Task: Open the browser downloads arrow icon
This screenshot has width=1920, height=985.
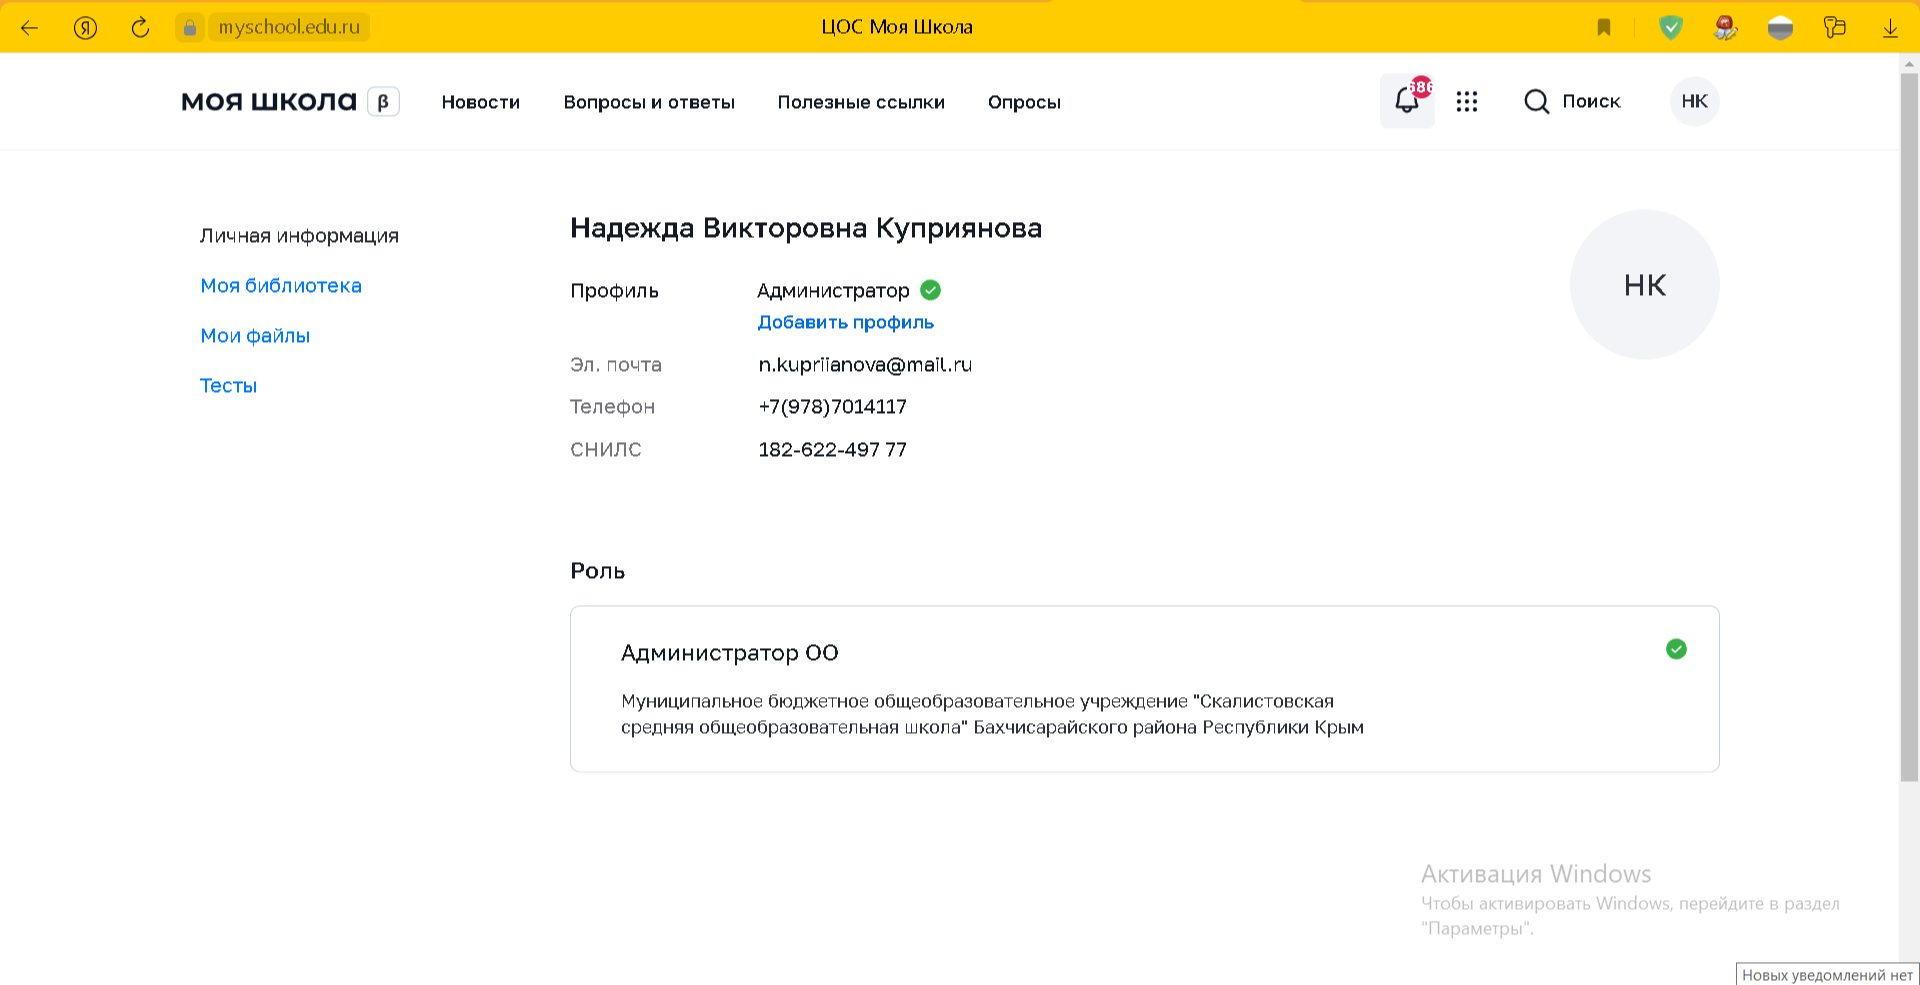Action: (1889, 27)
